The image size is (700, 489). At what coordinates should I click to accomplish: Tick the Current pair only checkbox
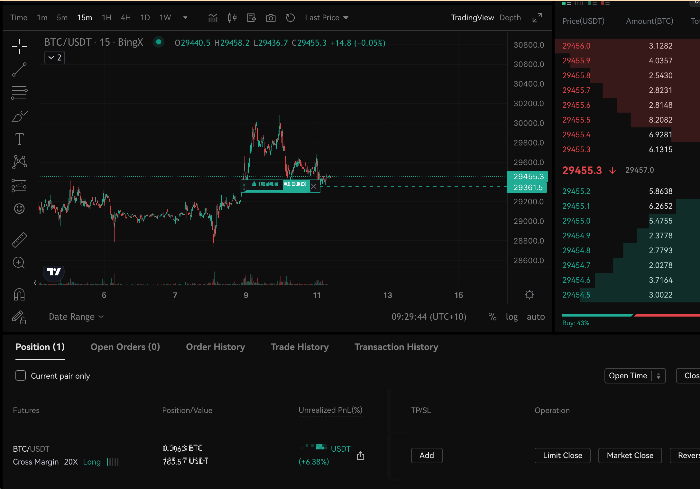click(21, 376)
